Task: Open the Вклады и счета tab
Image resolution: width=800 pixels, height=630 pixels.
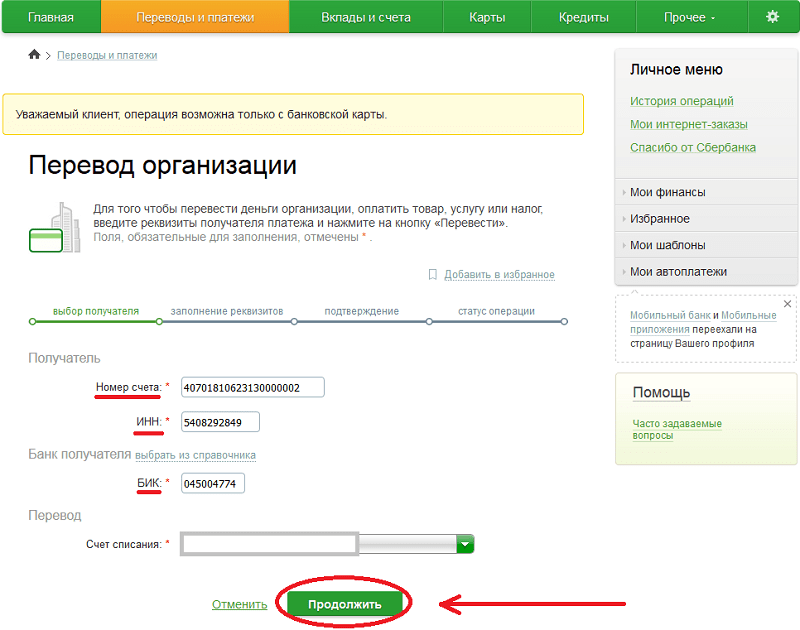Action: coord(366,17)
